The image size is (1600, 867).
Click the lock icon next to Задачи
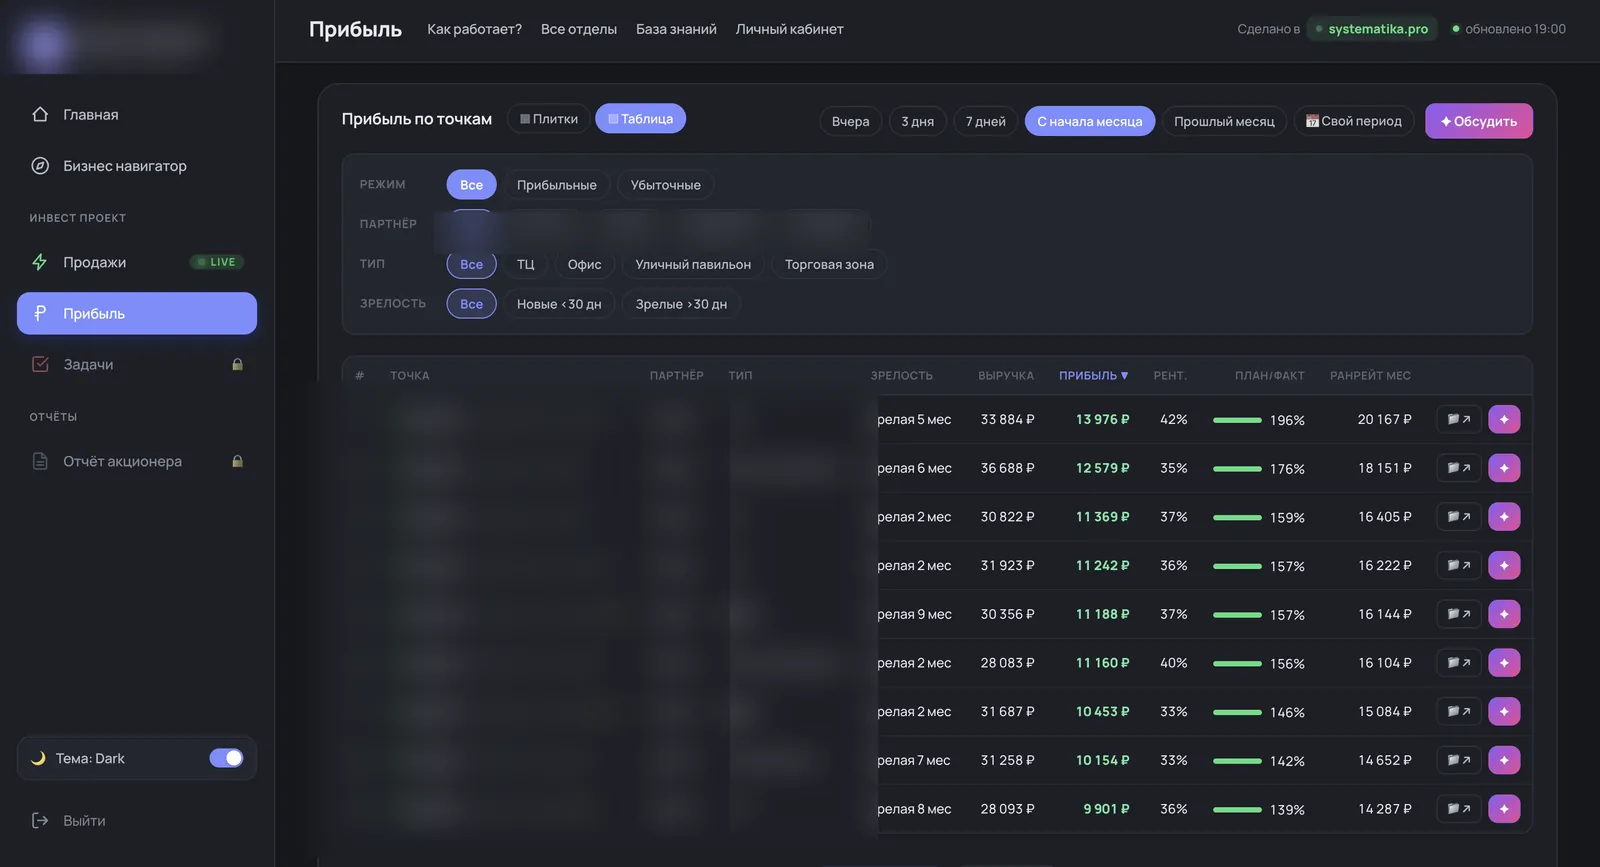[237, 364]
